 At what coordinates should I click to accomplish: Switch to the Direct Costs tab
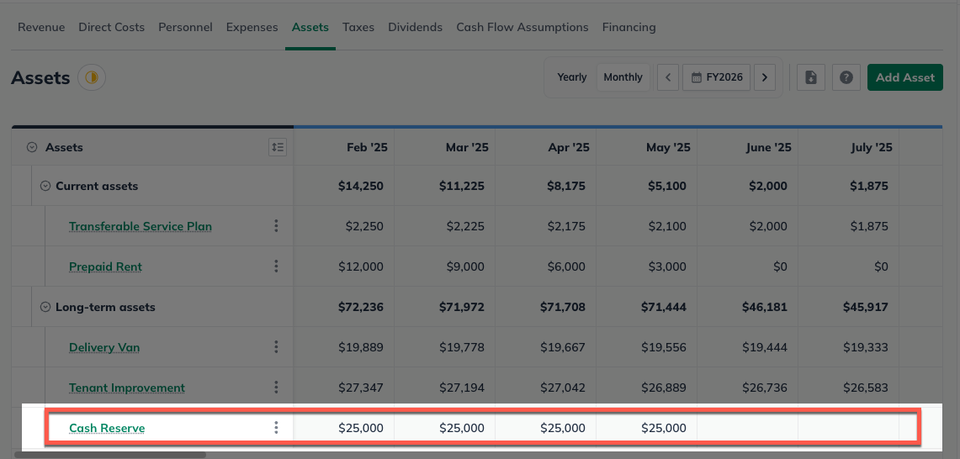(111, 27)
